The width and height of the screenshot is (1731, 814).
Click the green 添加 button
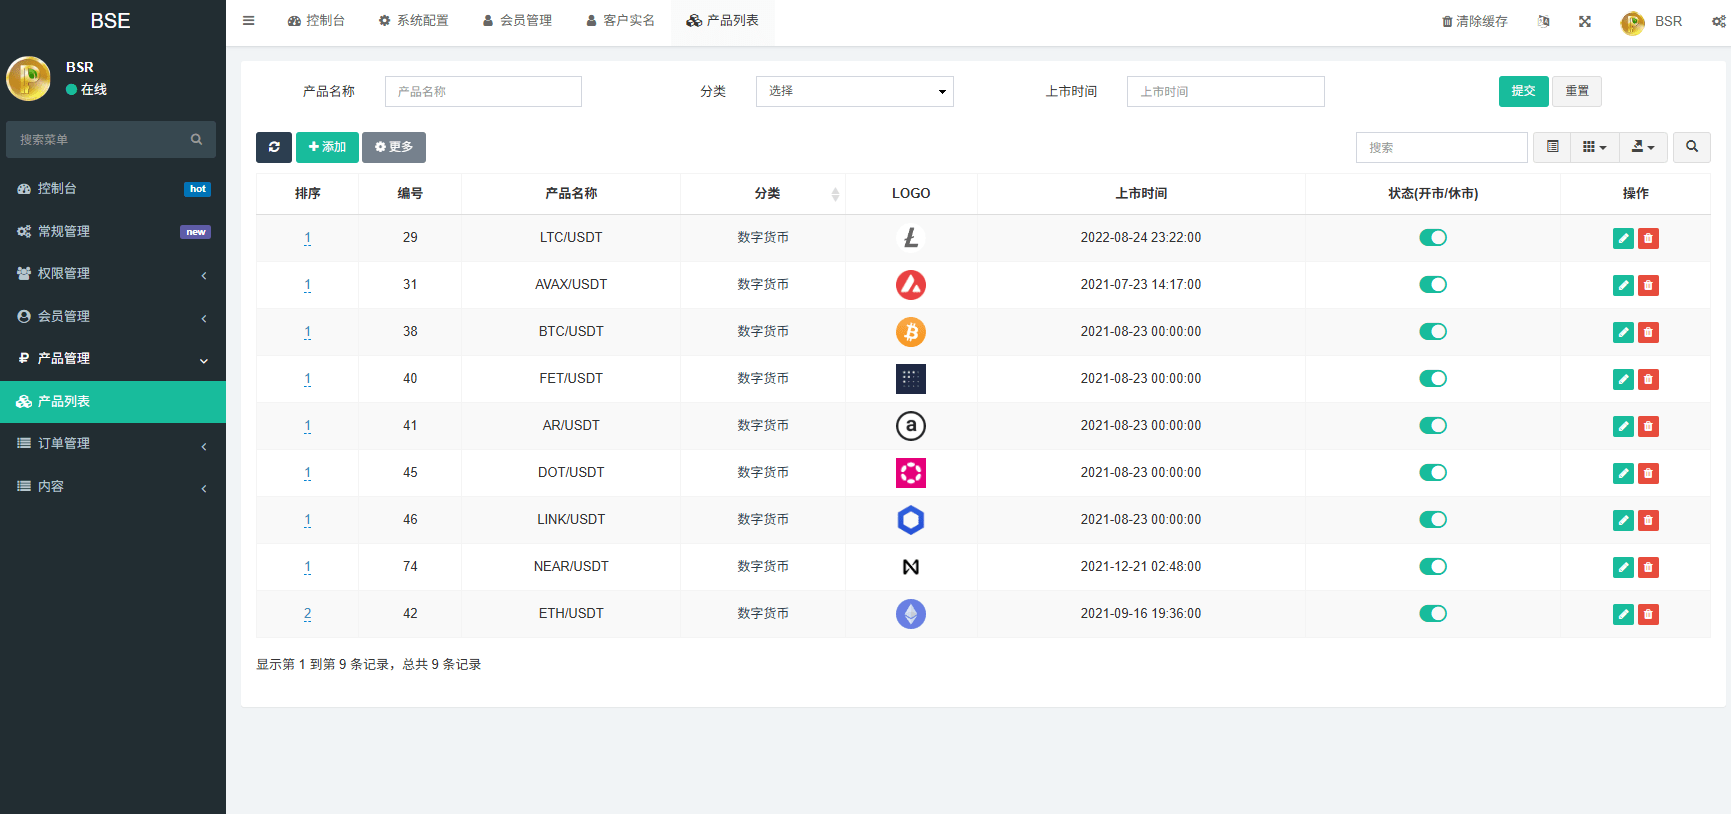pyautogui.click(x=327, y=147)
